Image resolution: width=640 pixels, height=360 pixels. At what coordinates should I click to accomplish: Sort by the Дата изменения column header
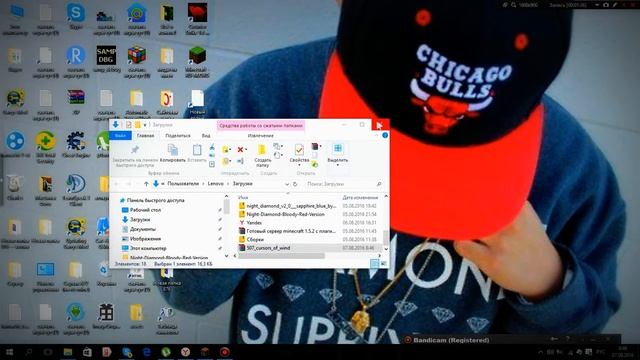coord(360,198)
